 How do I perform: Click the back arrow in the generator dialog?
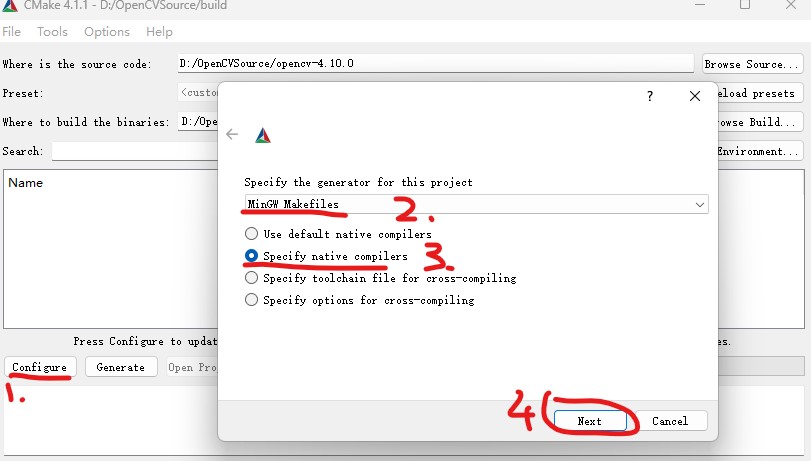(232, 135)
